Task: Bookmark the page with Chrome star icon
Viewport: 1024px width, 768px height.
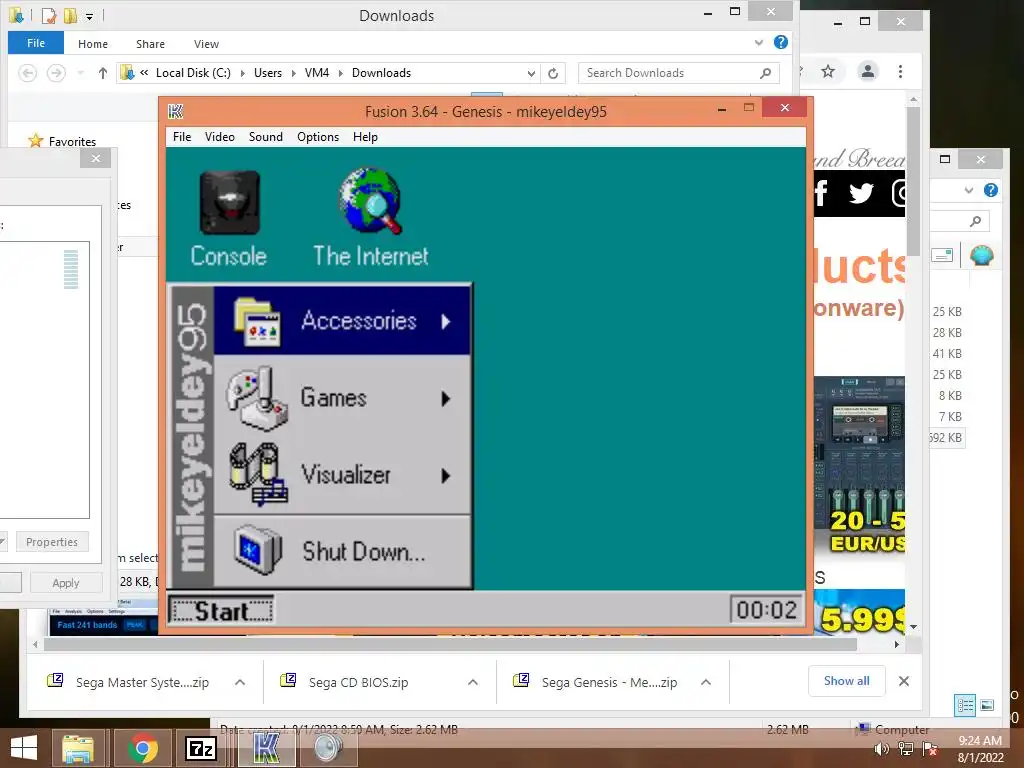Action: tap(828, 71)
